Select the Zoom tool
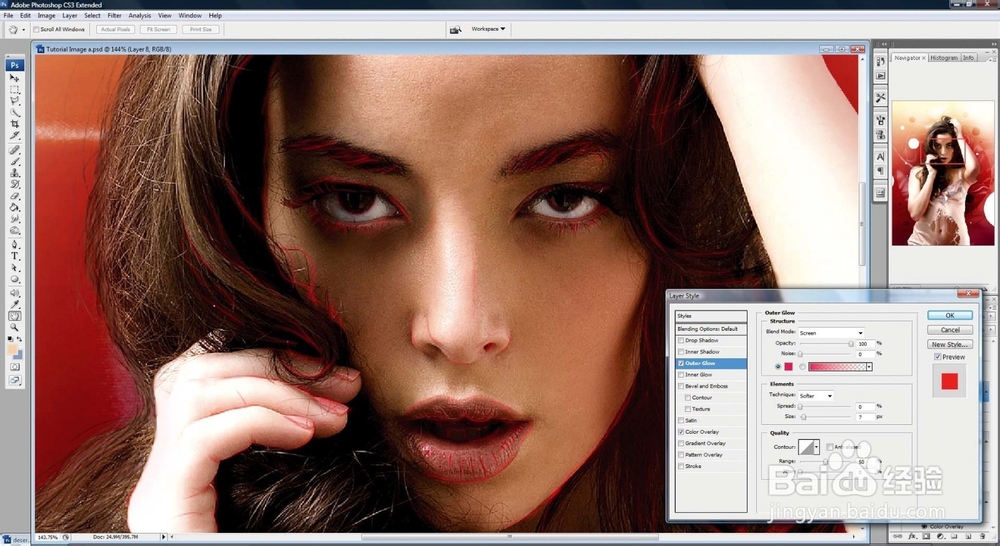 [14, 328]
